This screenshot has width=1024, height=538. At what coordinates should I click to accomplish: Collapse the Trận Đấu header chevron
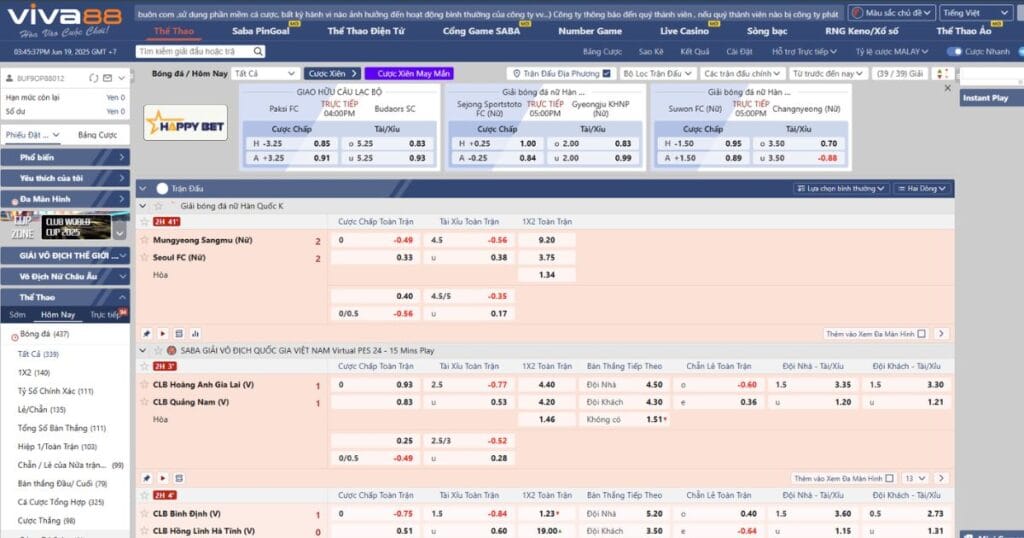[142, 189]
